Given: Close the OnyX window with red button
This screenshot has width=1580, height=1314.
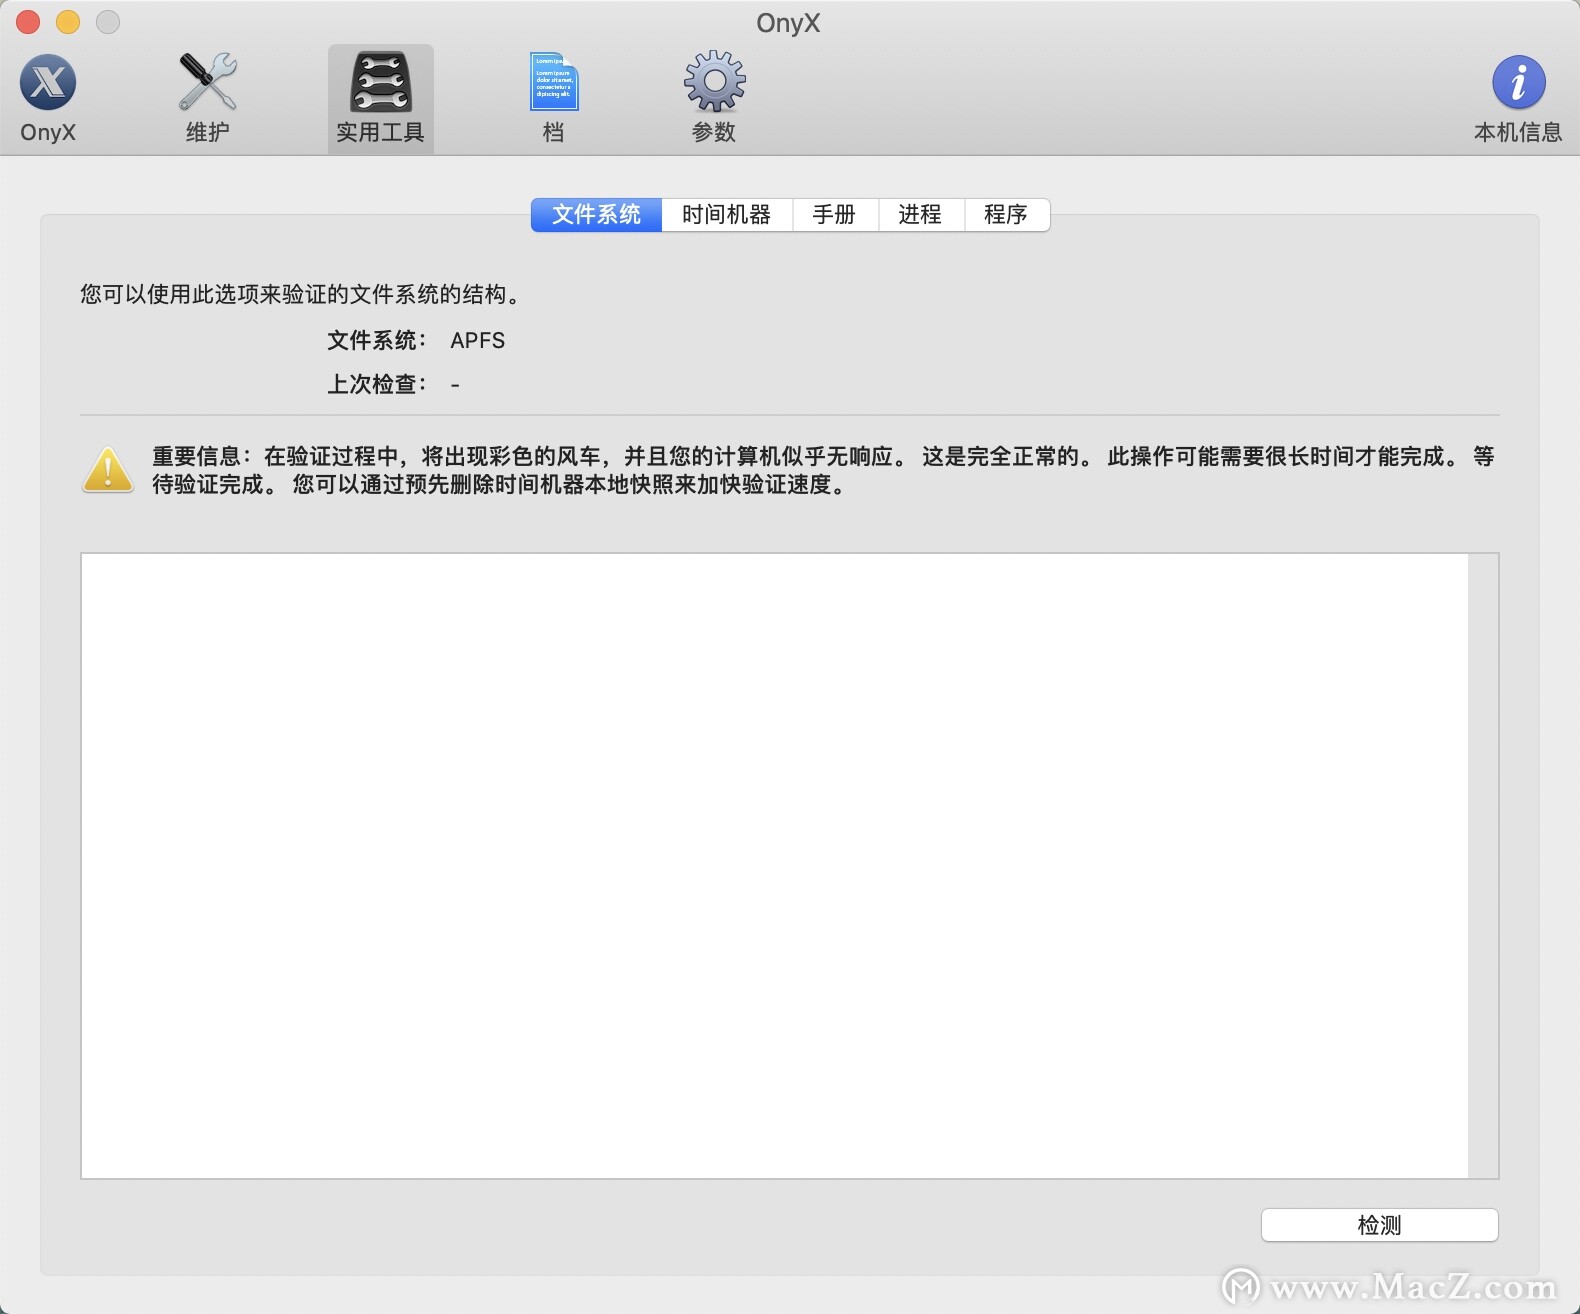Looking at the screenshot, I should click(x=28, y=21).
